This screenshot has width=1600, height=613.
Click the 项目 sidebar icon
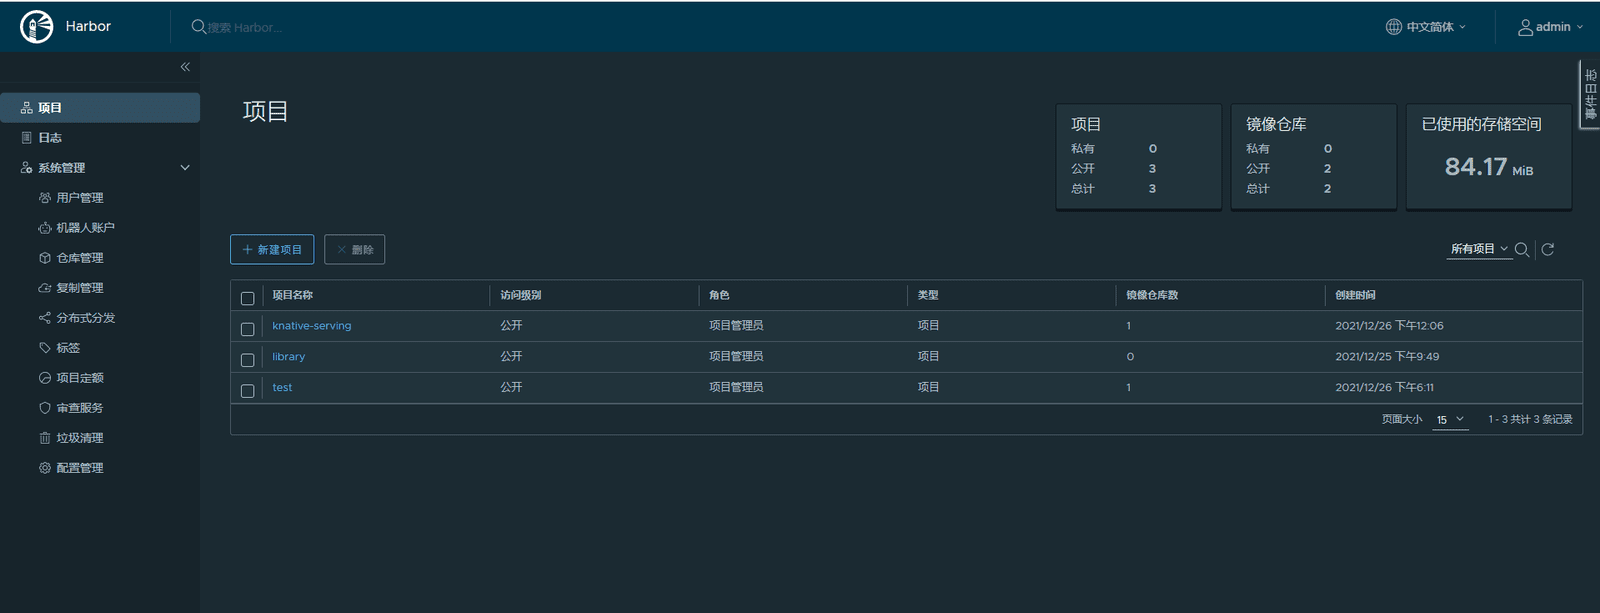click(x=27, y=108)
